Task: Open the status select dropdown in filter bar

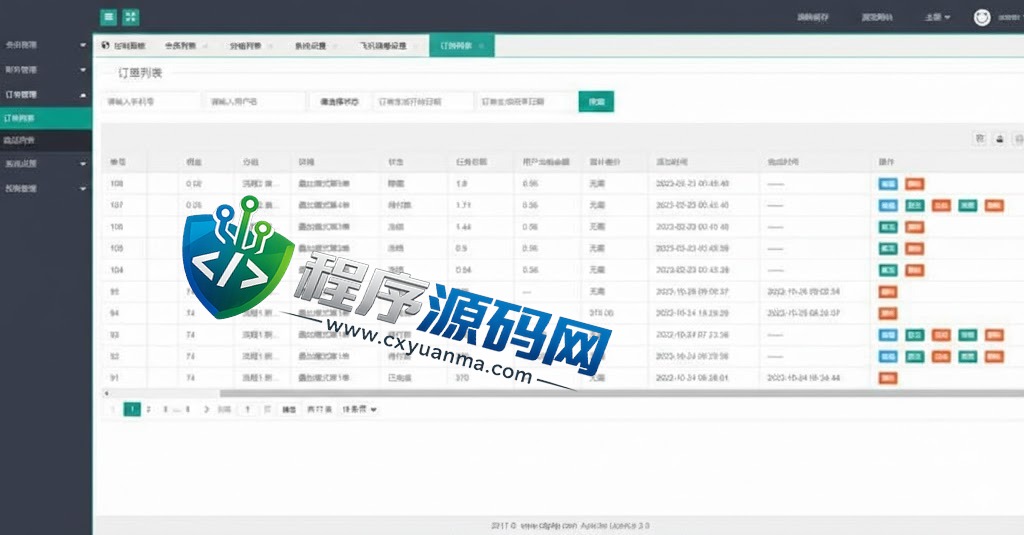Action: 340,102
